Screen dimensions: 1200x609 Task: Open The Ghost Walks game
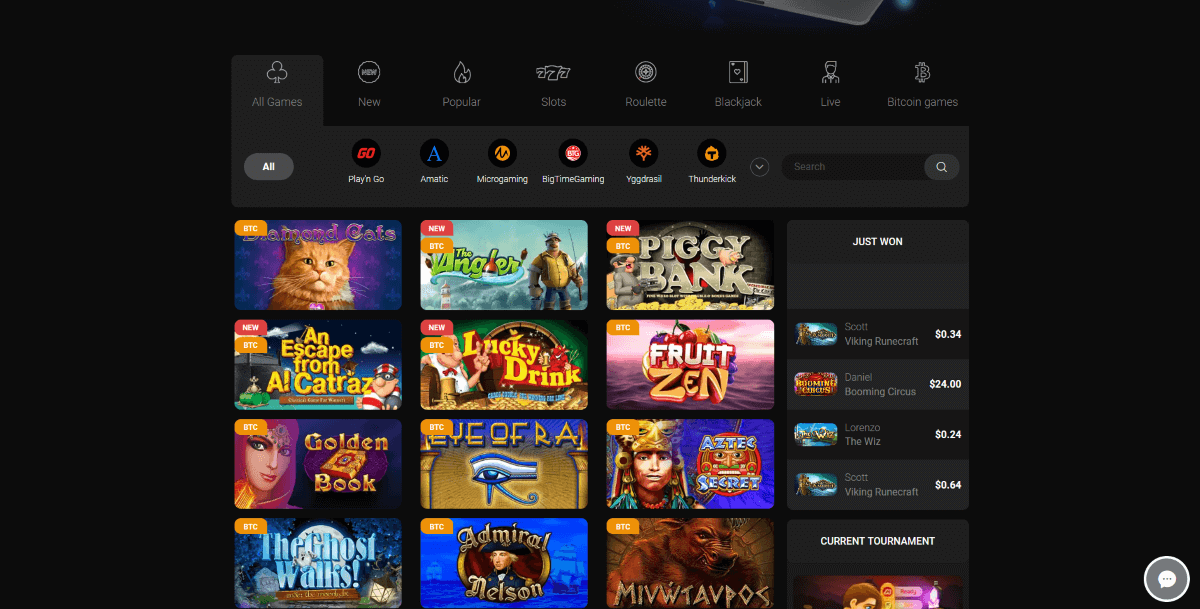click(318, 563)
